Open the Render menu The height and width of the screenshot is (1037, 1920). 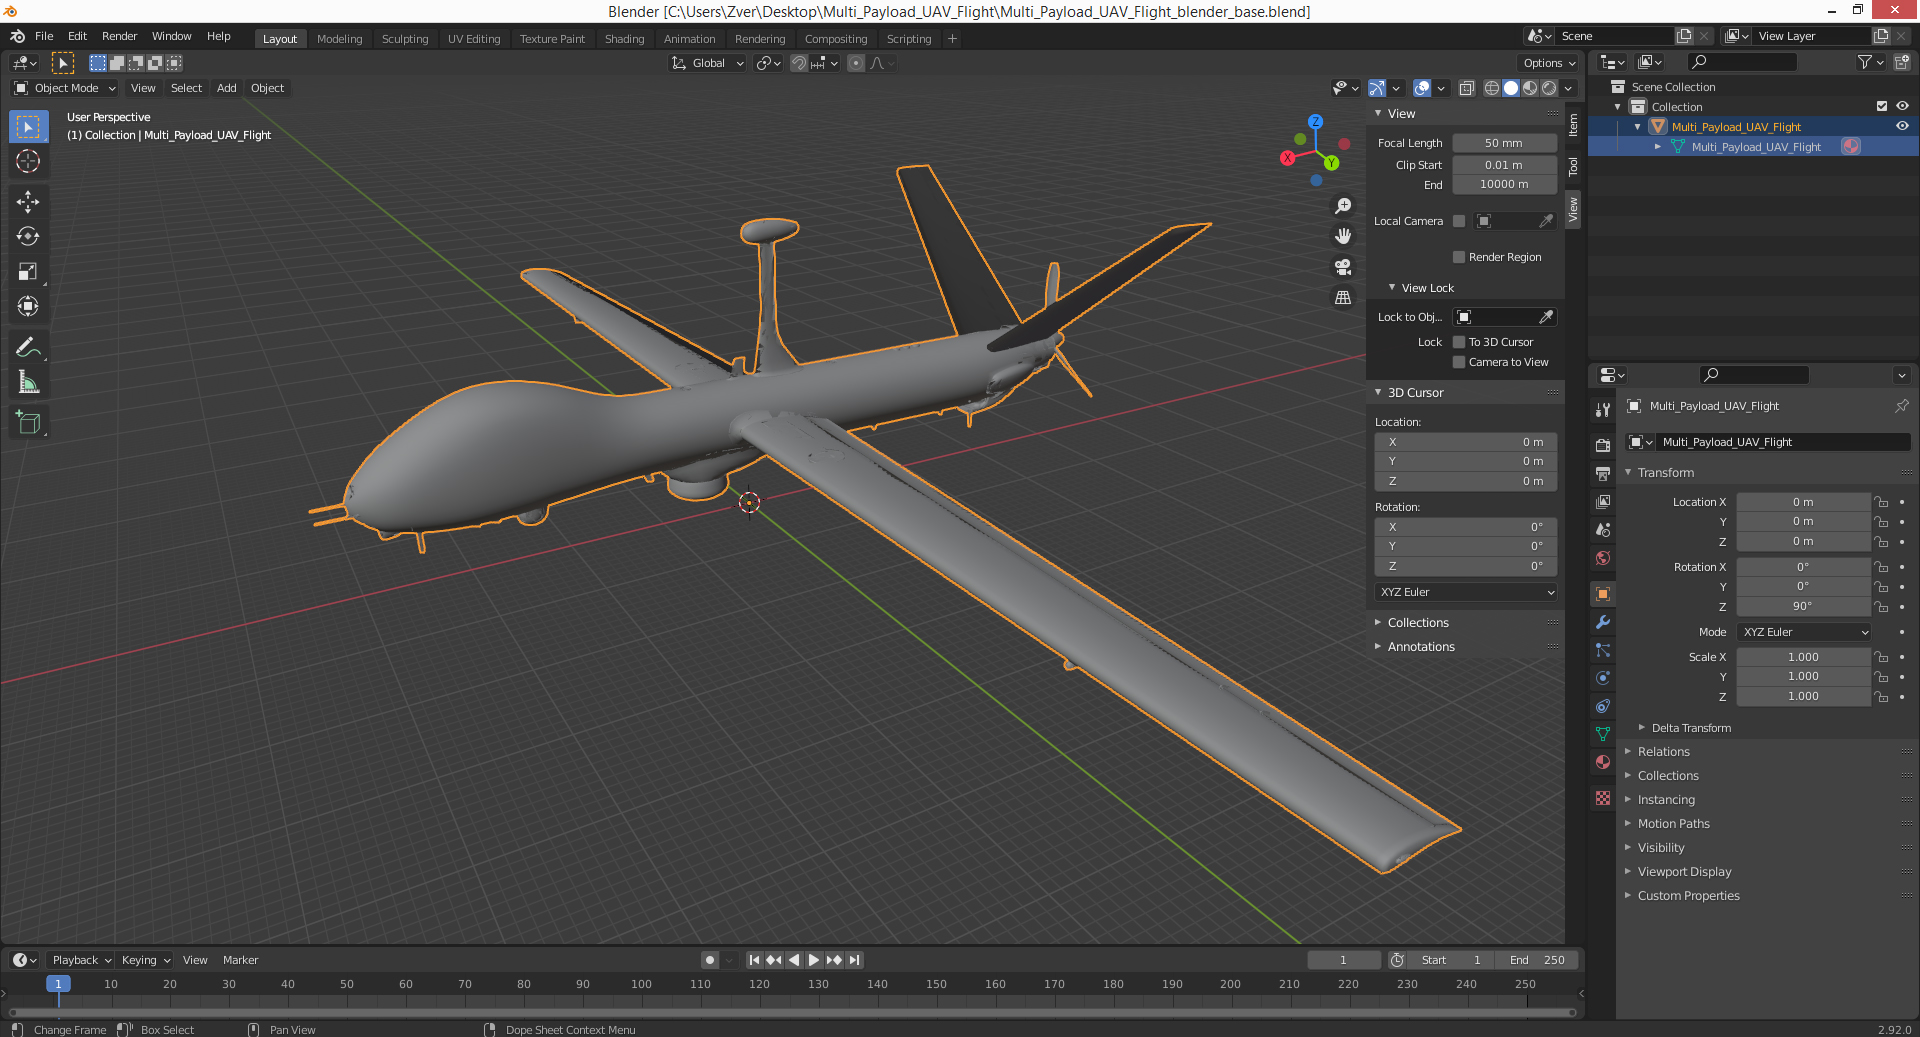click(x=119, y=36)
